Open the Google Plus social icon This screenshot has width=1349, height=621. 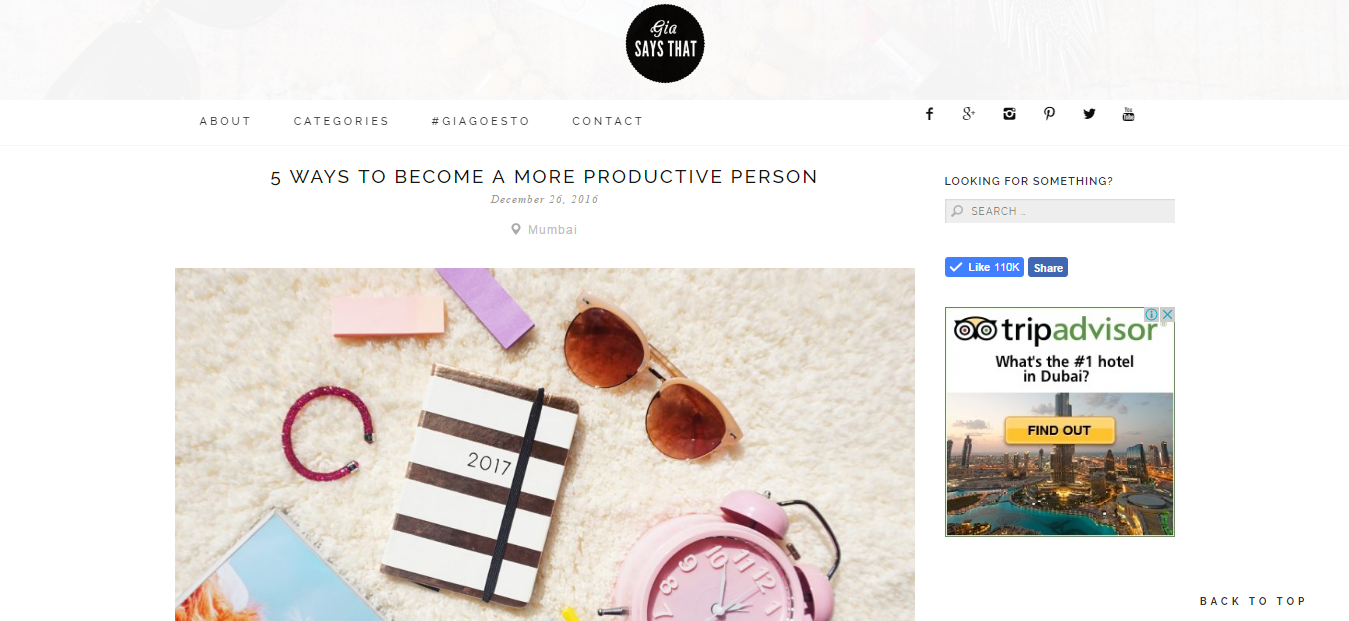pyautogui.click(x=968, y=114)
